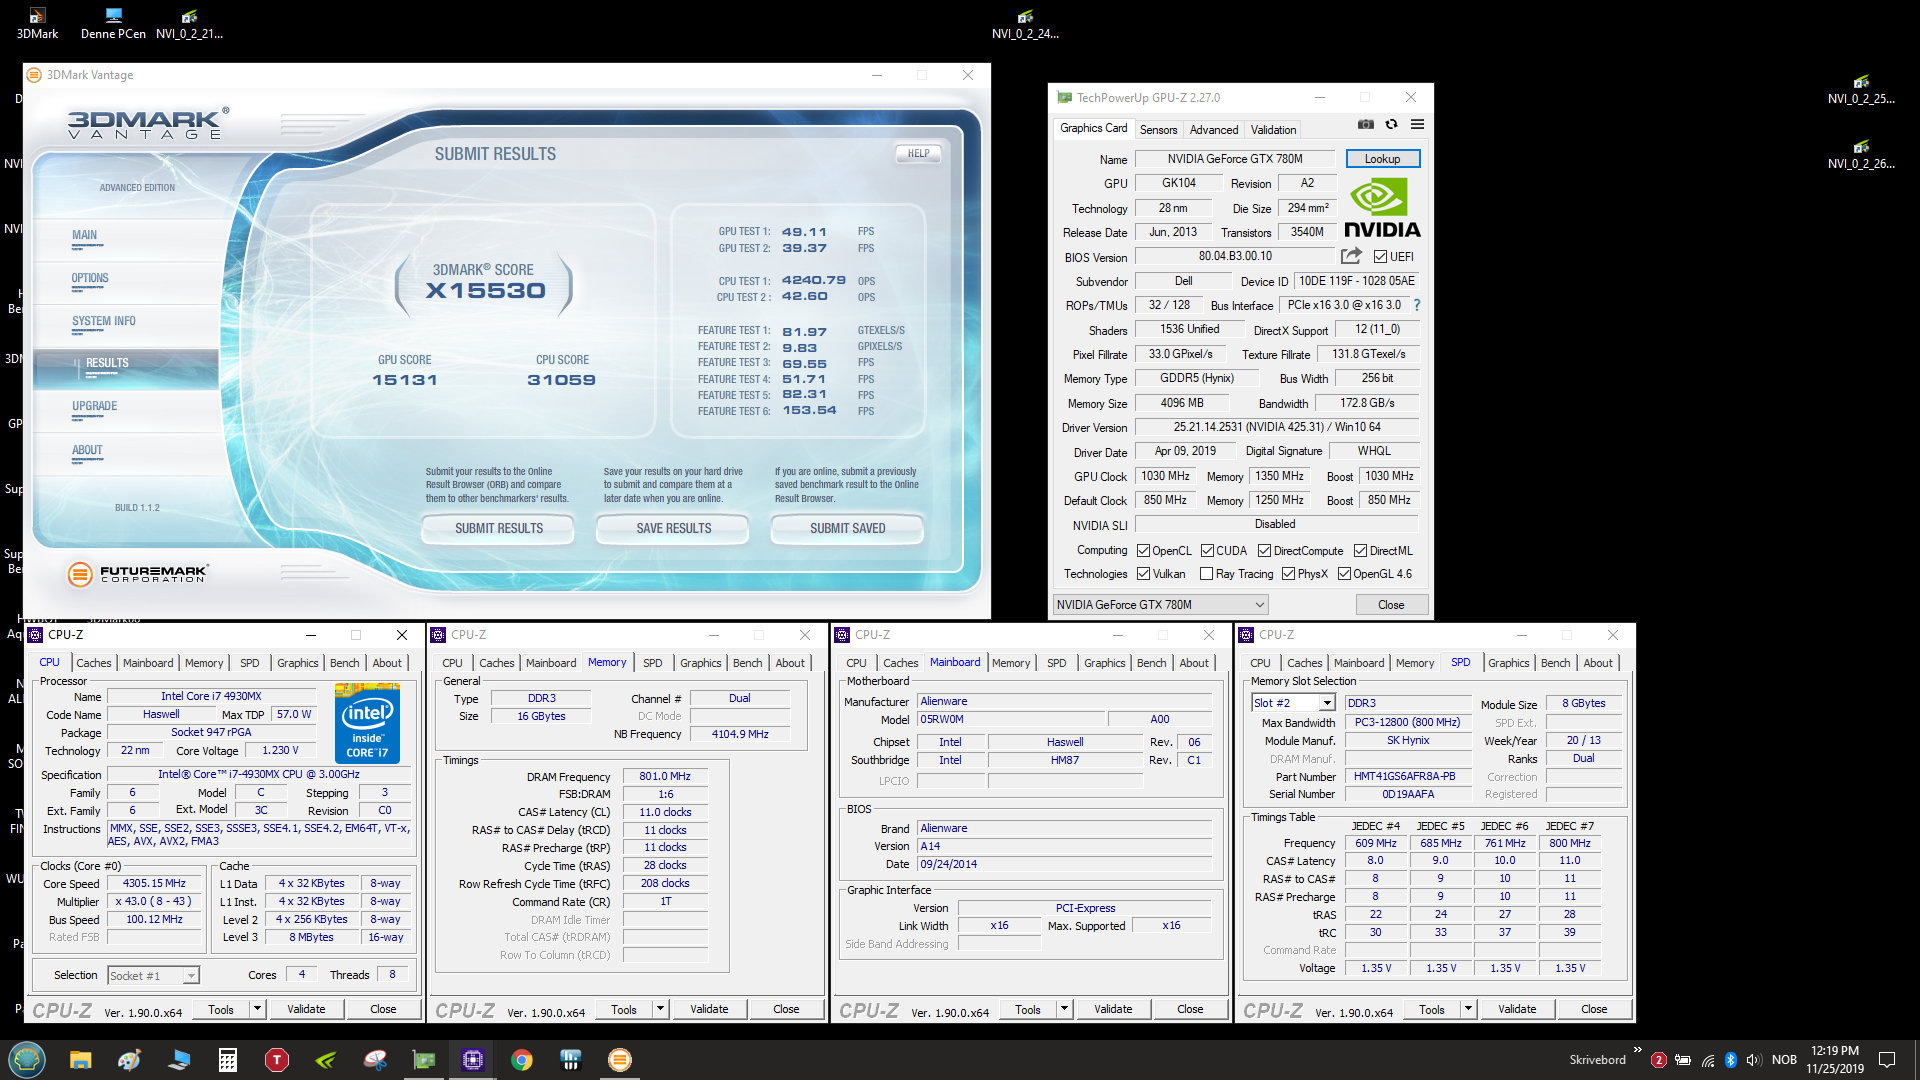Expand Tools arrow in CPU-Z Mainboard-tab window
Screen dimensions: 1920x1080
(x=1065, y=1009)
